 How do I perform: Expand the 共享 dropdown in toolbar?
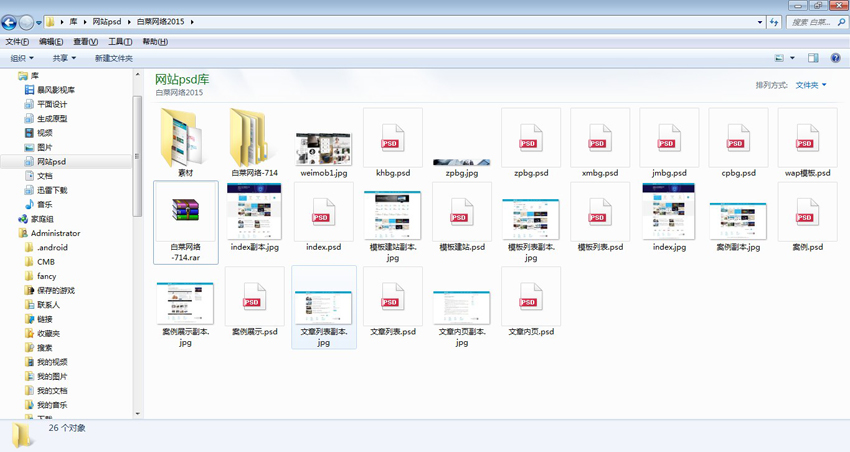[x=64, y=58]
